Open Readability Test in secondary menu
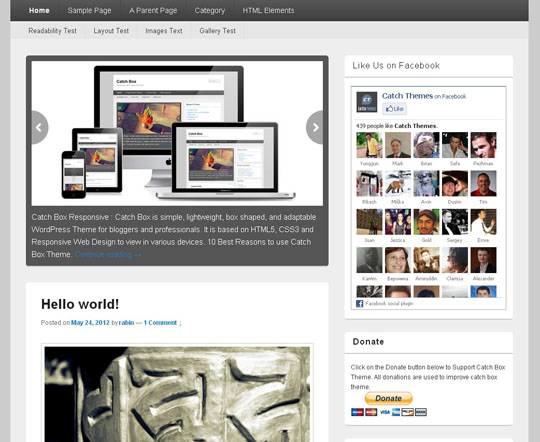This screenshot has width=540, height=442. pos(52,31)
